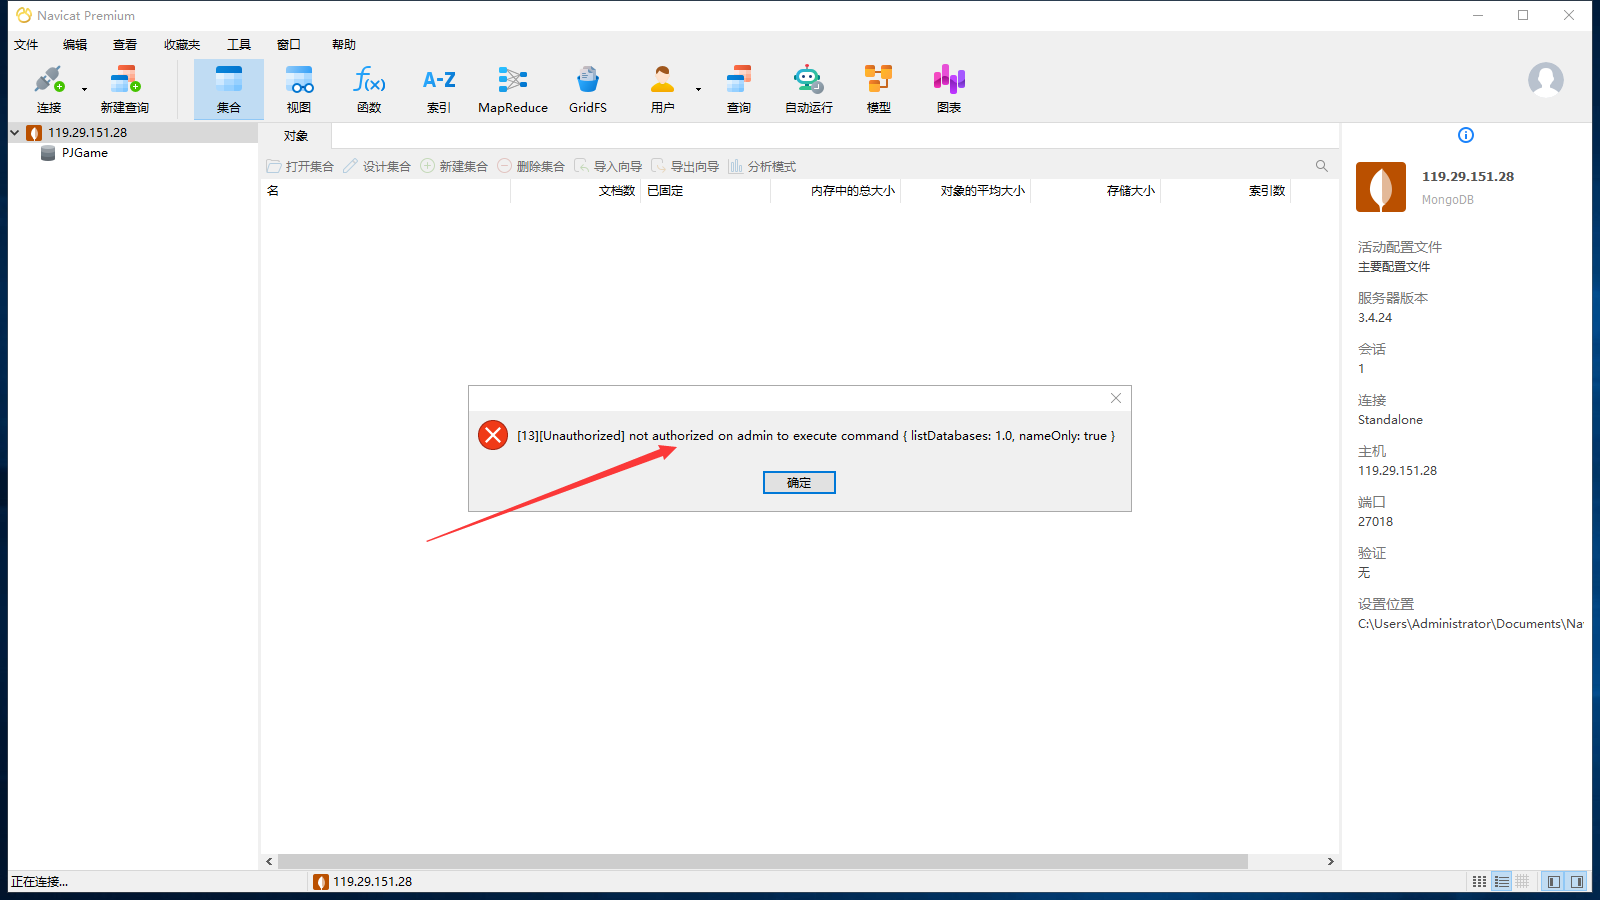Open the 工具 menu

[x=238, y=44]
